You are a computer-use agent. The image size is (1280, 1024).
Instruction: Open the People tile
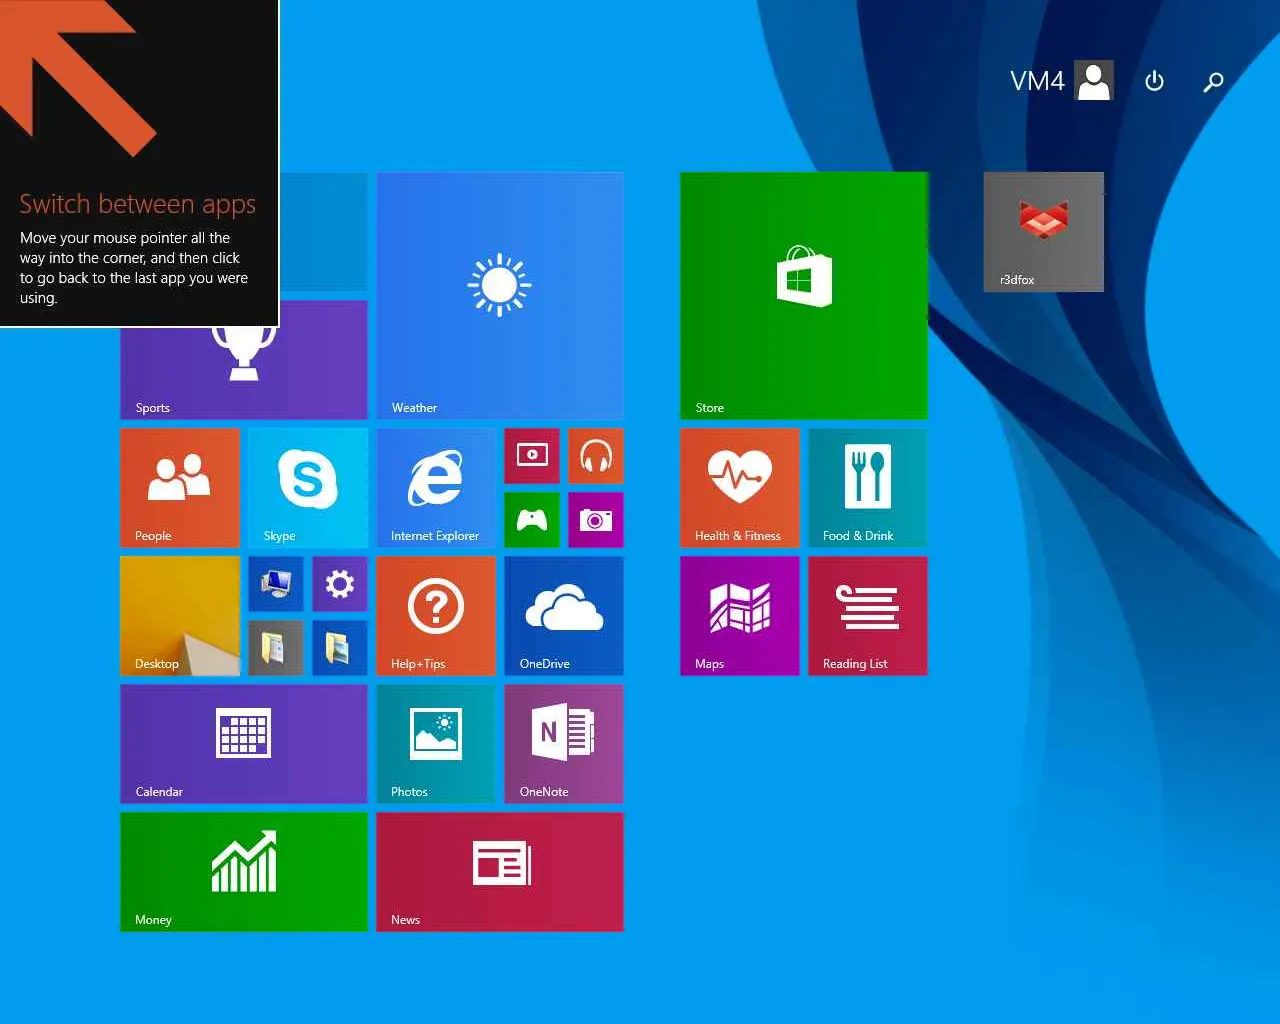pos(180,488)
